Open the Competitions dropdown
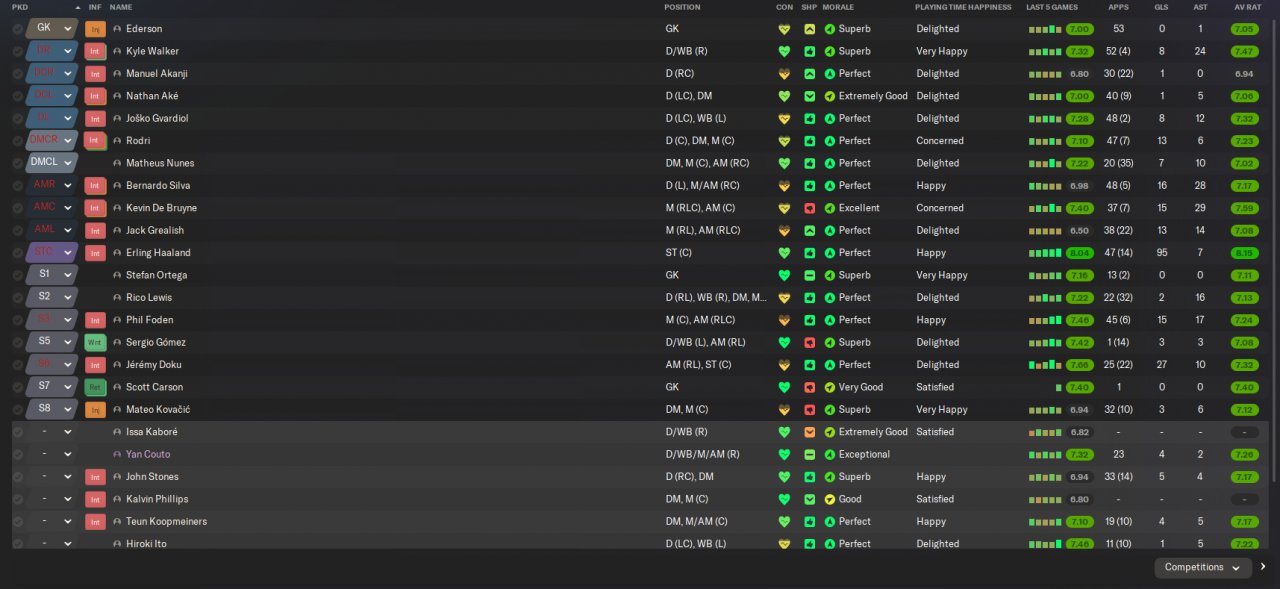Viewport: 1280px width, 589px height. [1203, 567]
